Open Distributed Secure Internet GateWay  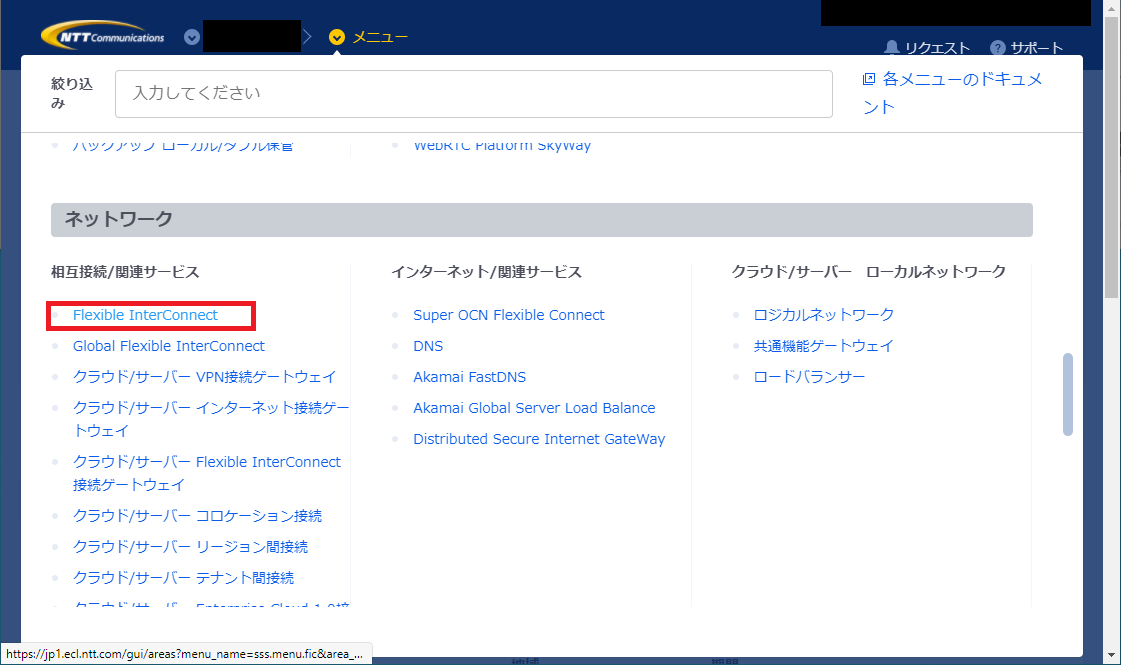click(539, 439)
